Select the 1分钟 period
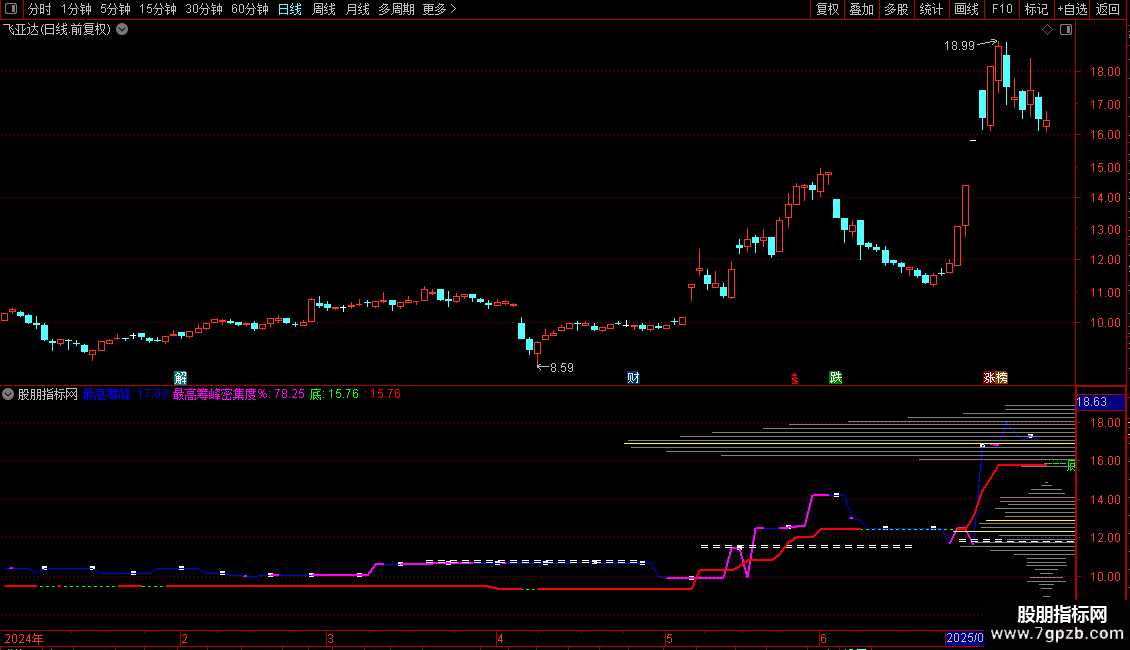Viewport: 1130px width, 650px height. [x=76, y=9]
